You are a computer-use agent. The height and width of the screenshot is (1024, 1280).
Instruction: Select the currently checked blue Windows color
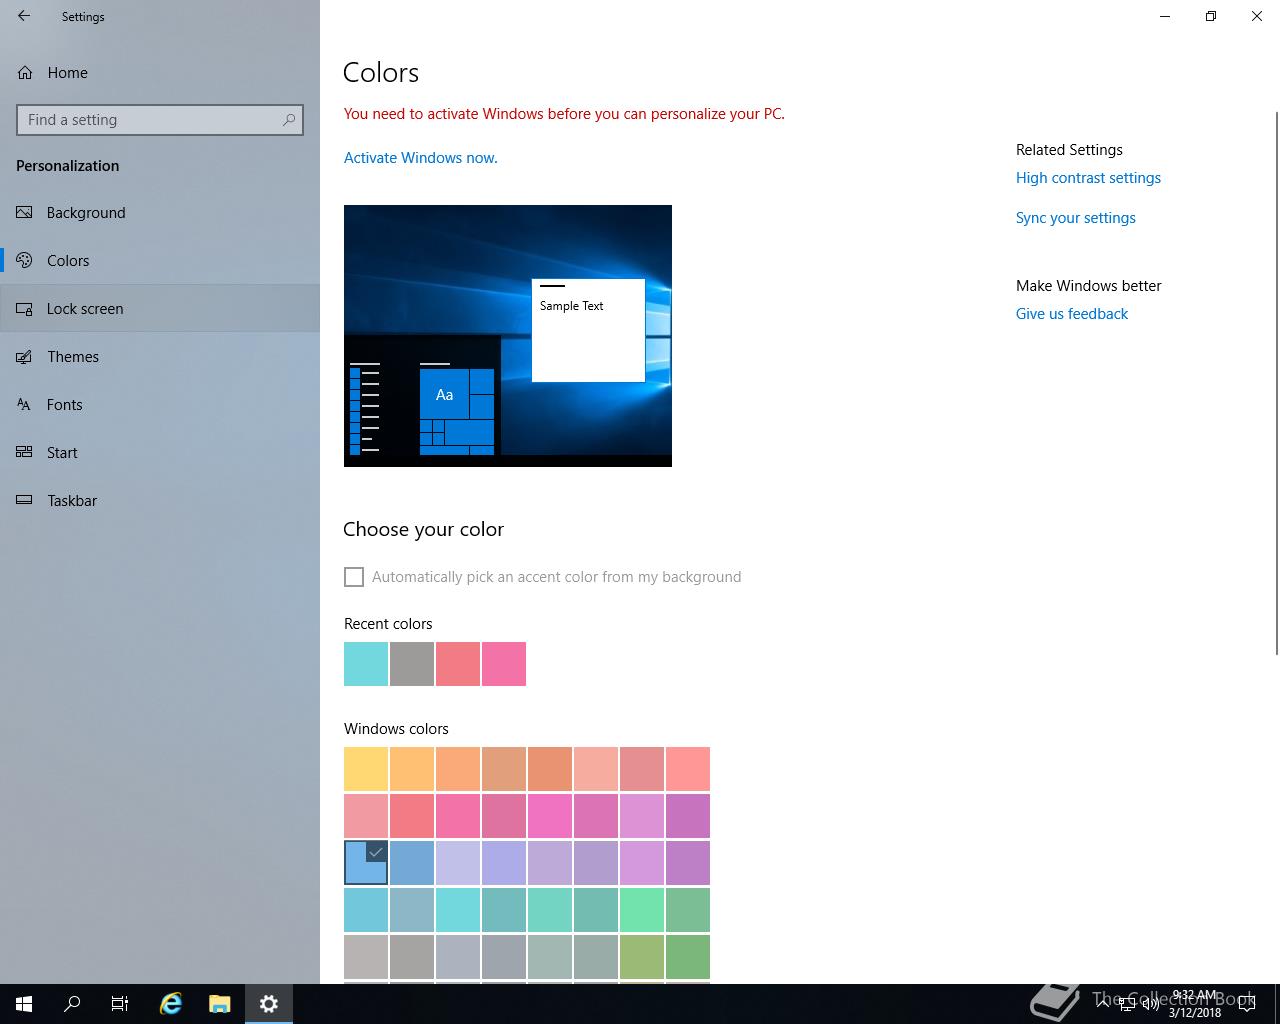click(x=366, y=863)
